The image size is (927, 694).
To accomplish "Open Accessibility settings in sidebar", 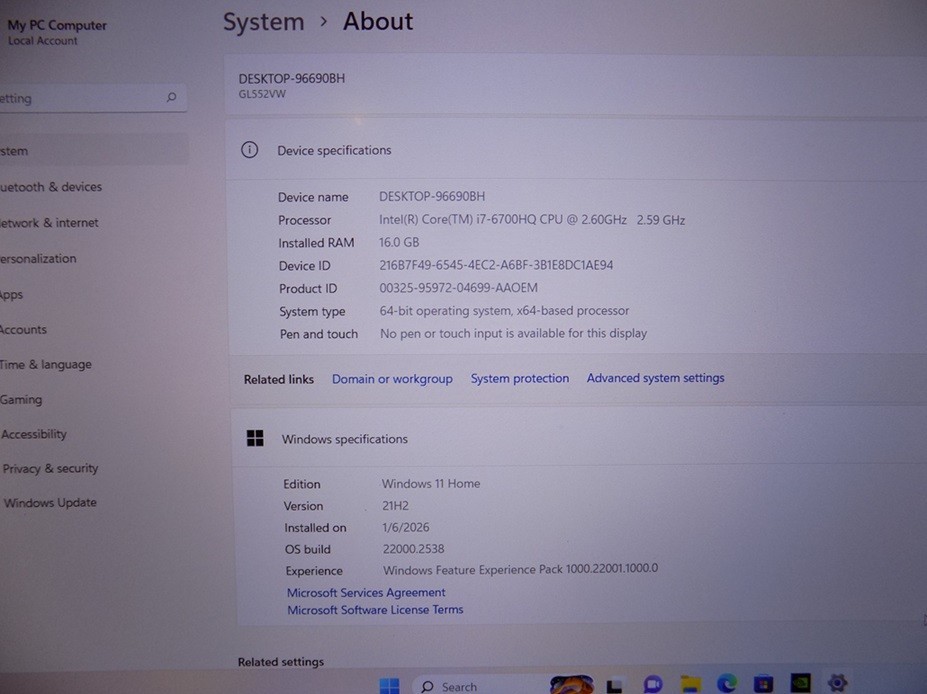I will pyautogui.click(x=34, y=434).
